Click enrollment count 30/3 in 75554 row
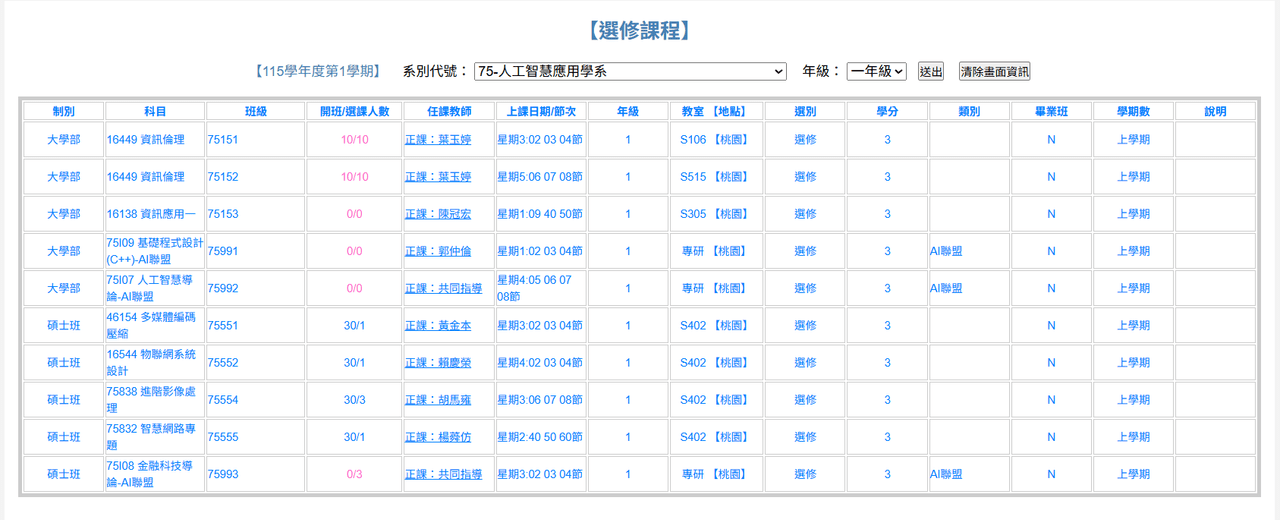1280x520 pixels. click(x=355, y=400)
